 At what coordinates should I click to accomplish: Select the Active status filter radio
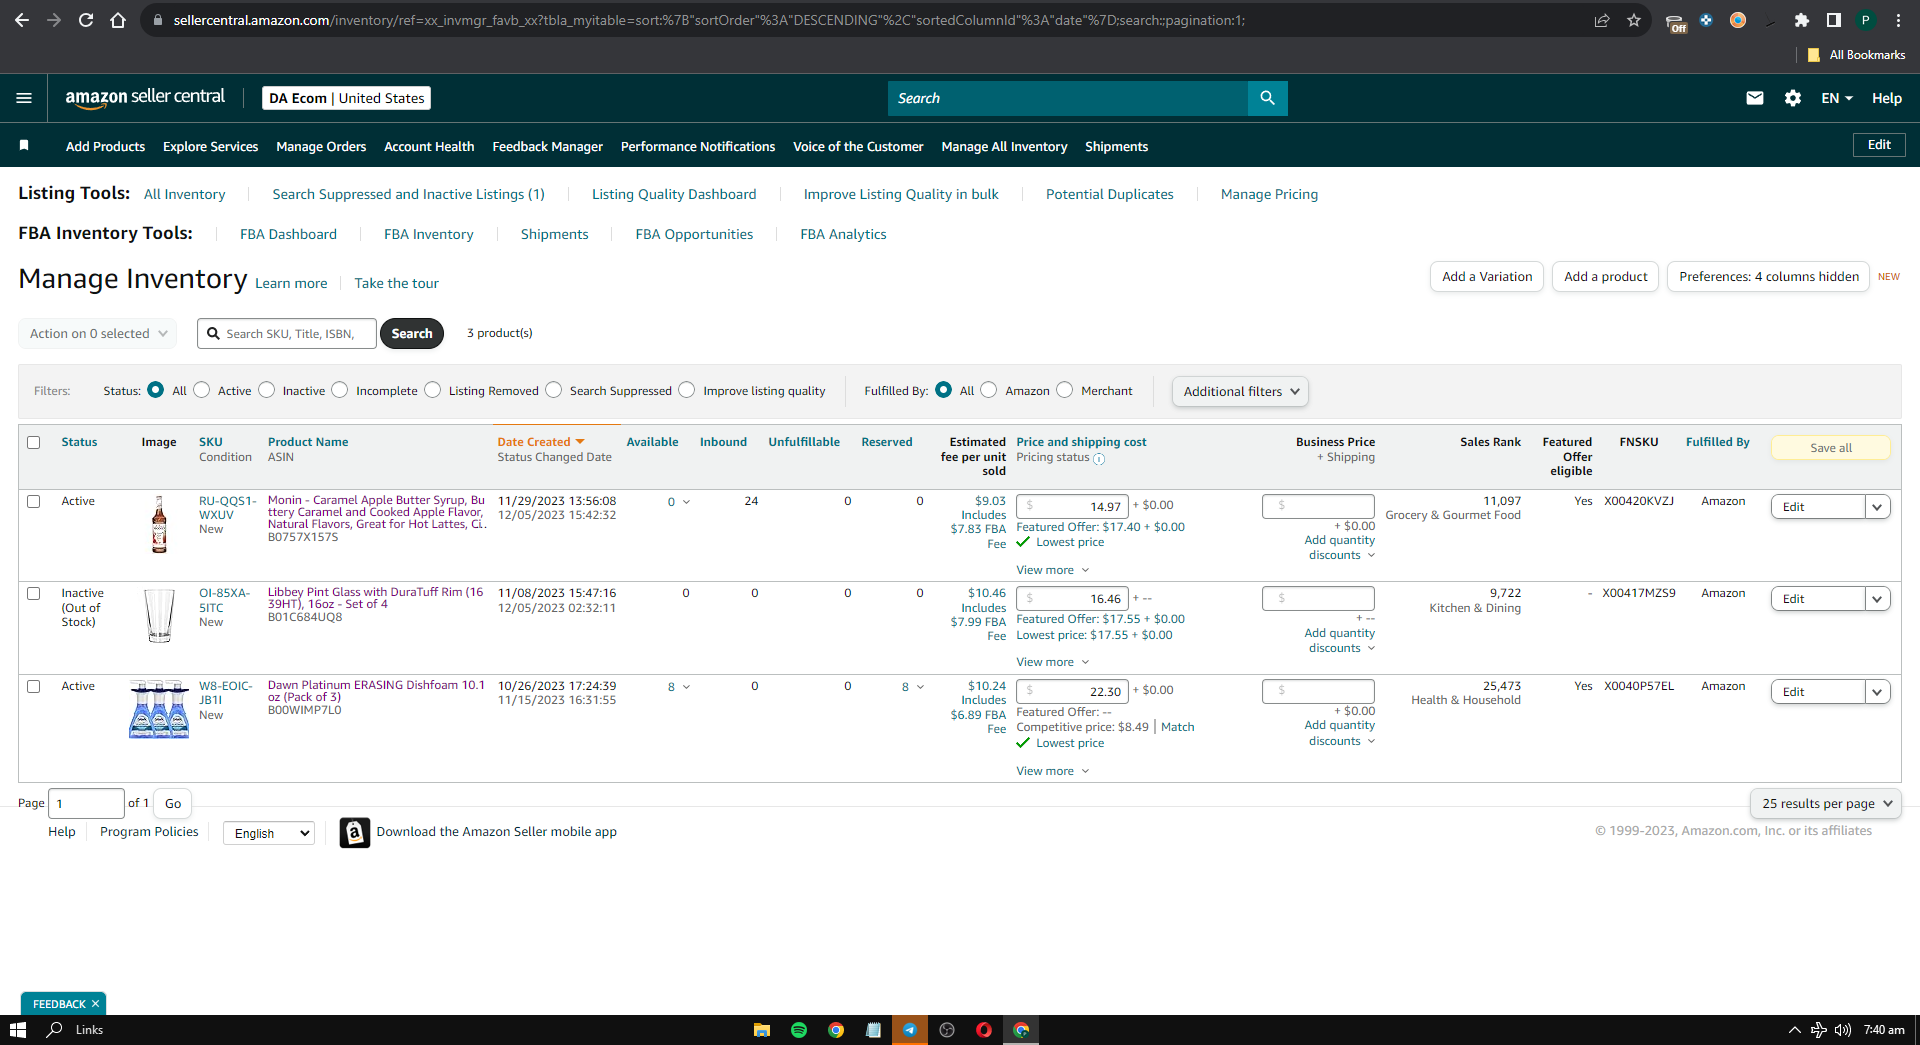pyautogui.click(x=202, y=390)
